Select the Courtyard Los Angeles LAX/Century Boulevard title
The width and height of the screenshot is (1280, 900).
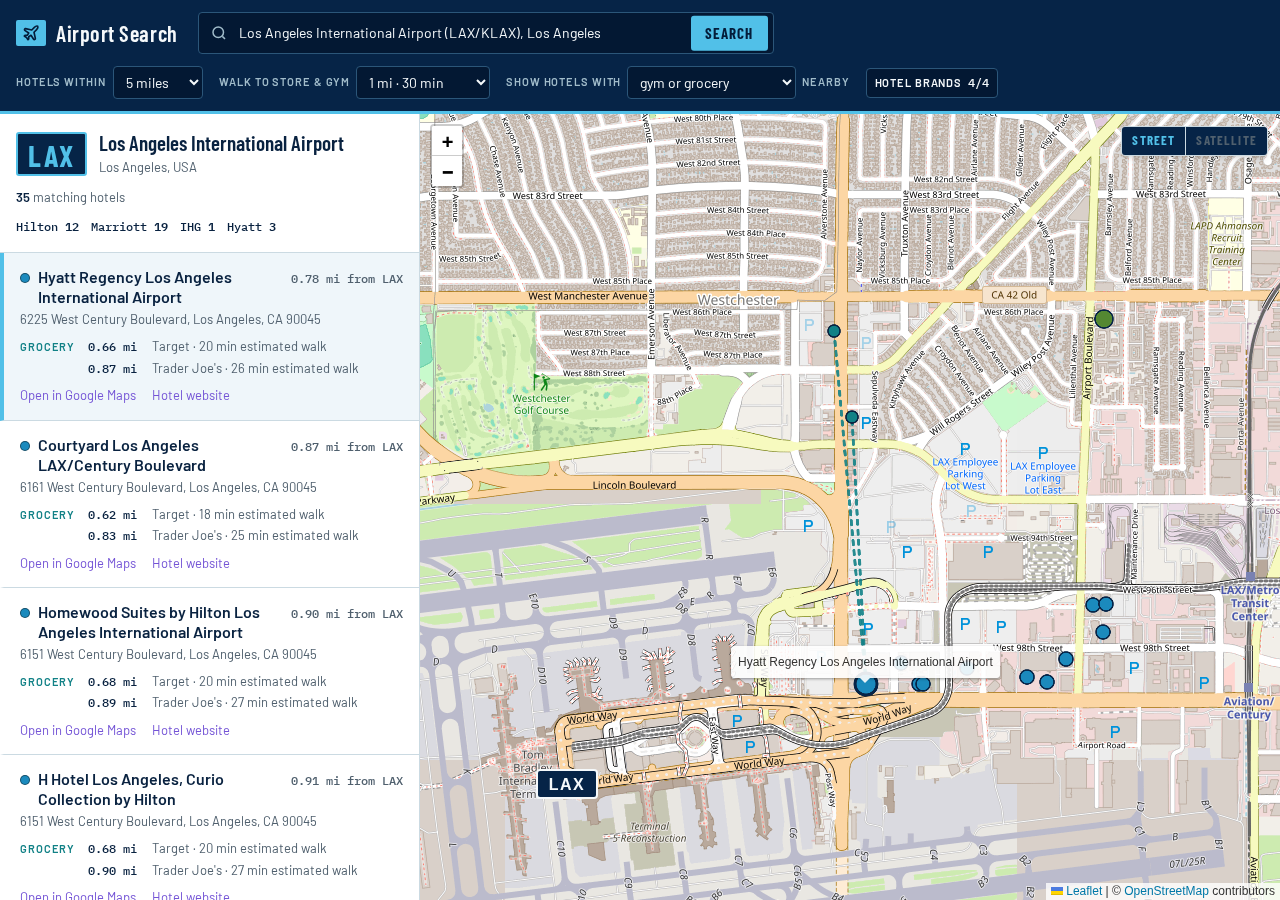pyautogui.click(x=122, y=455)
